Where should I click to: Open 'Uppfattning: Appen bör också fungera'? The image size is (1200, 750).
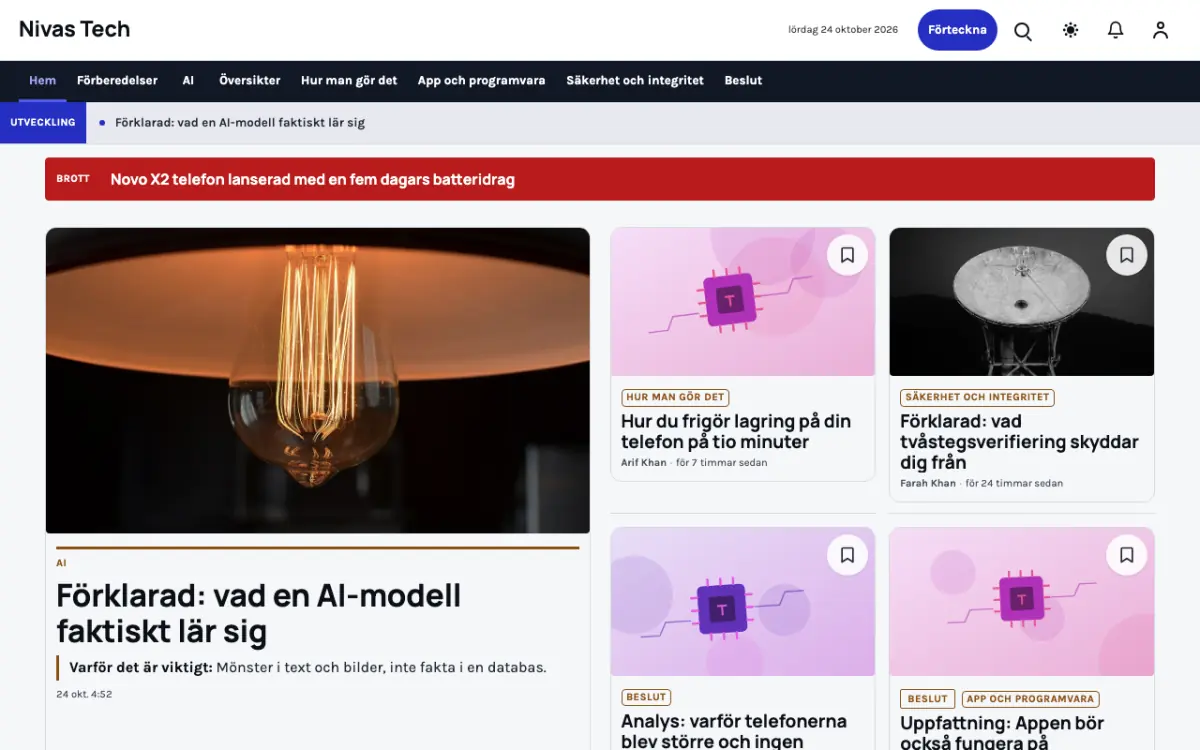pyautogui.click(x=1002, y=732)
